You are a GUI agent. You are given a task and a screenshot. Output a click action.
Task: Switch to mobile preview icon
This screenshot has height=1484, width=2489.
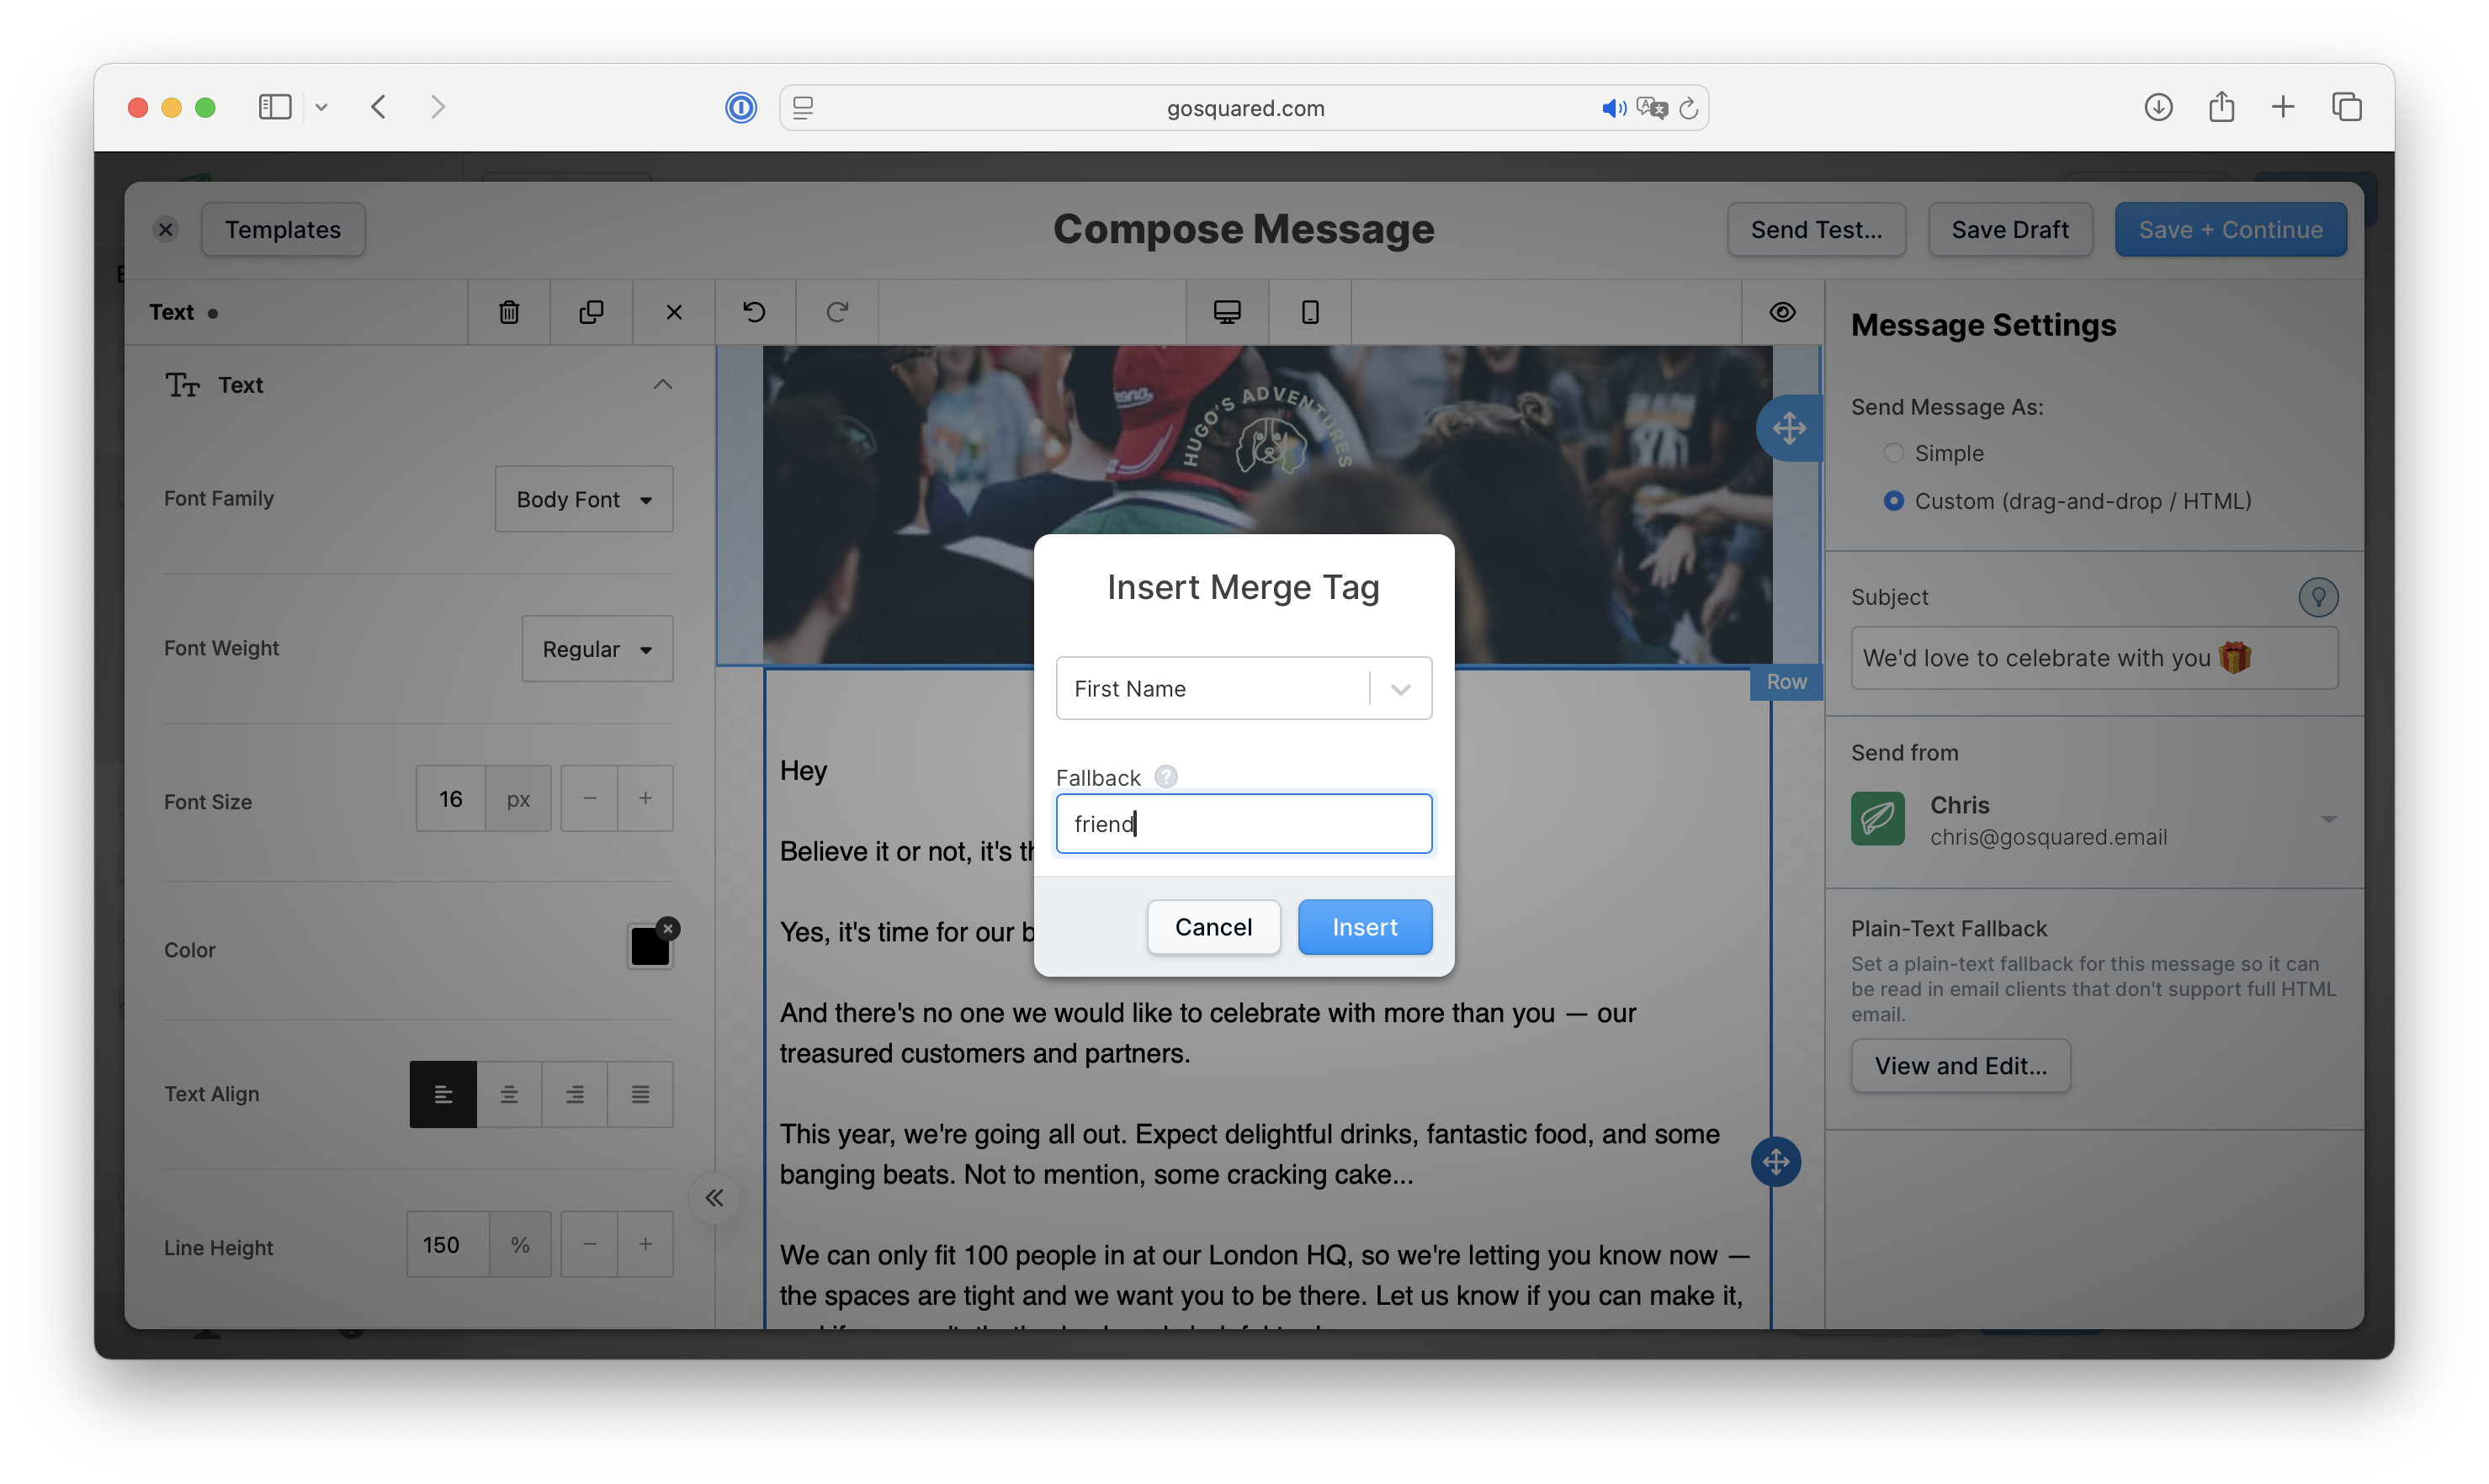[1310, 312]
